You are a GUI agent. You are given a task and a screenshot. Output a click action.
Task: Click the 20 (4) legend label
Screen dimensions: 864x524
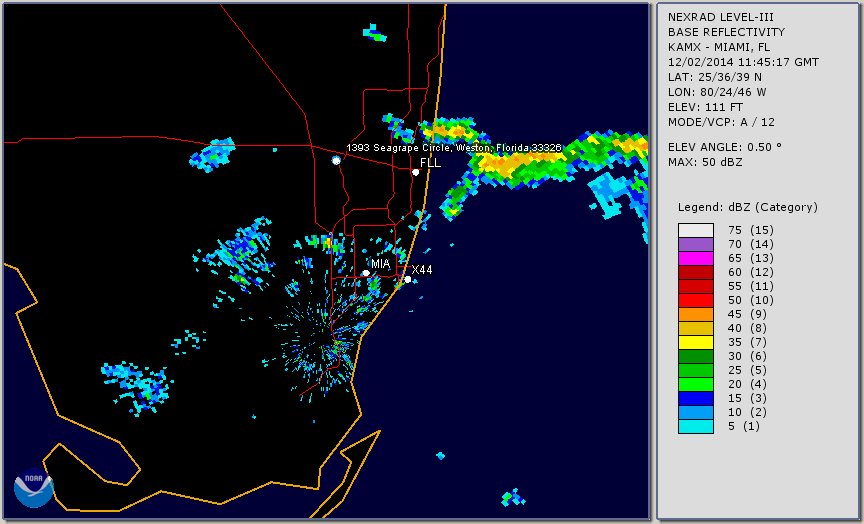click(x=747, y=384)
